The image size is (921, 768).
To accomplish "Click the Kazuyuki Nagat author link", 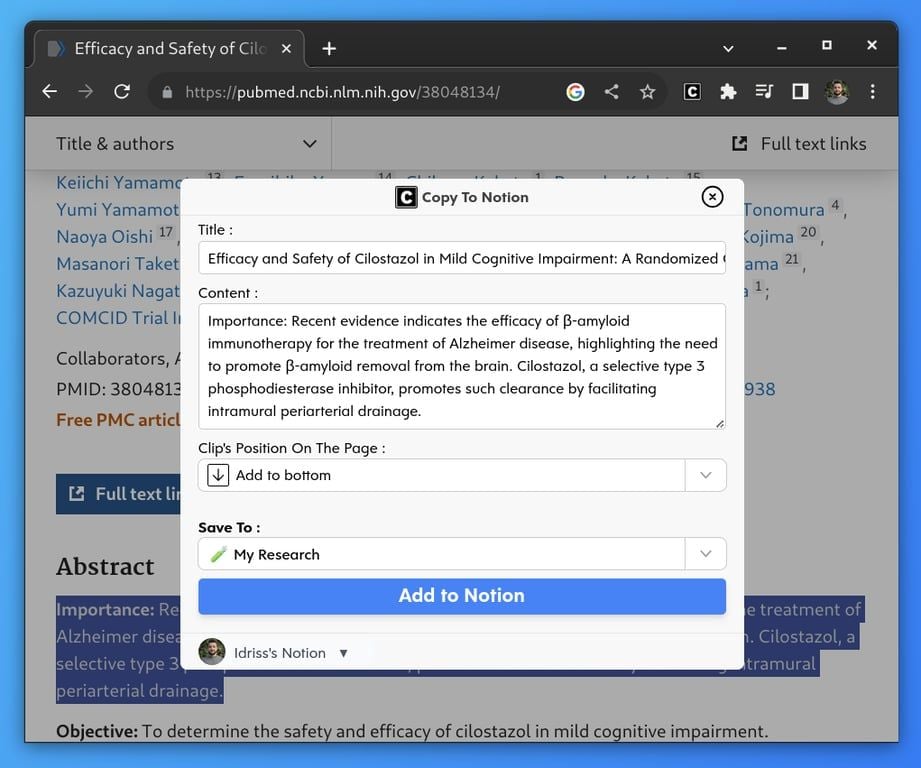I will click(x=118, y=291).
